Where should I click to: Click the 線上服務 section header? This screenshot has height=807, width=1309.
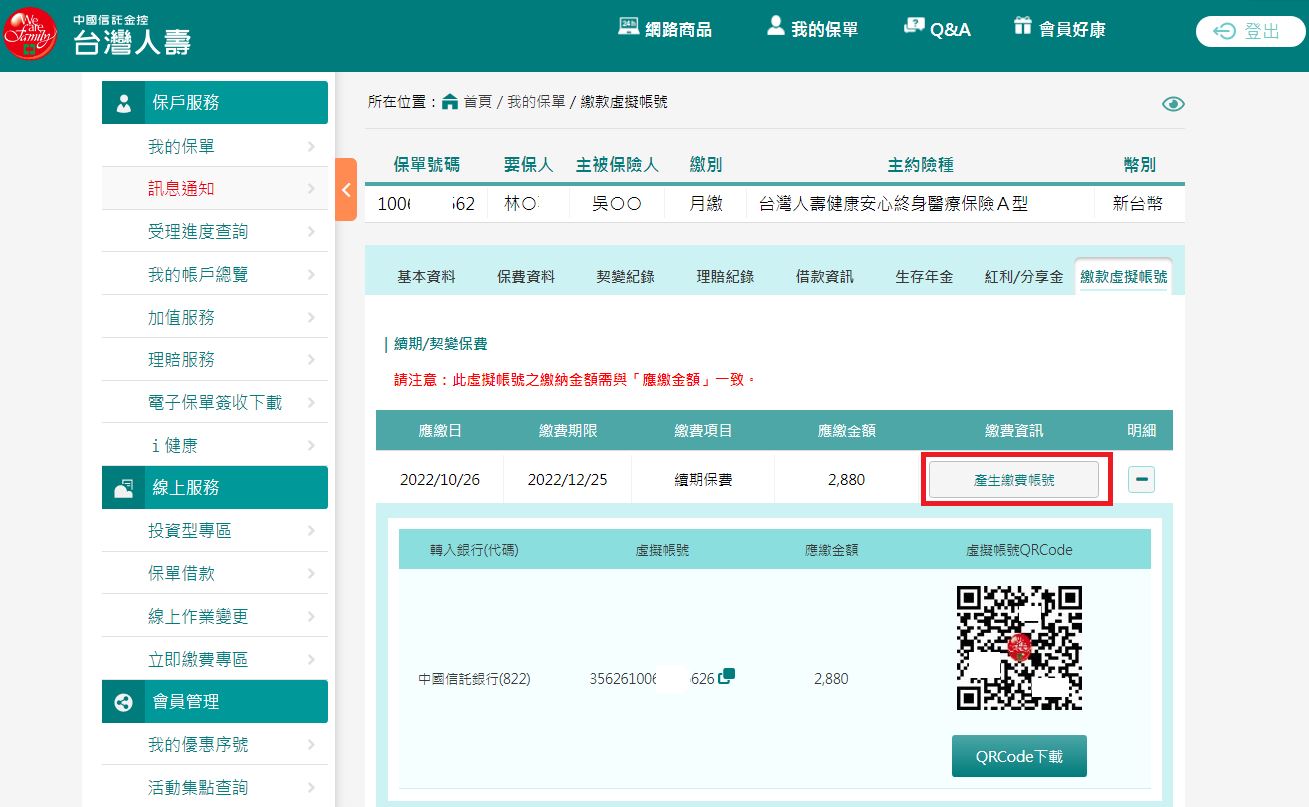point(215,488)
